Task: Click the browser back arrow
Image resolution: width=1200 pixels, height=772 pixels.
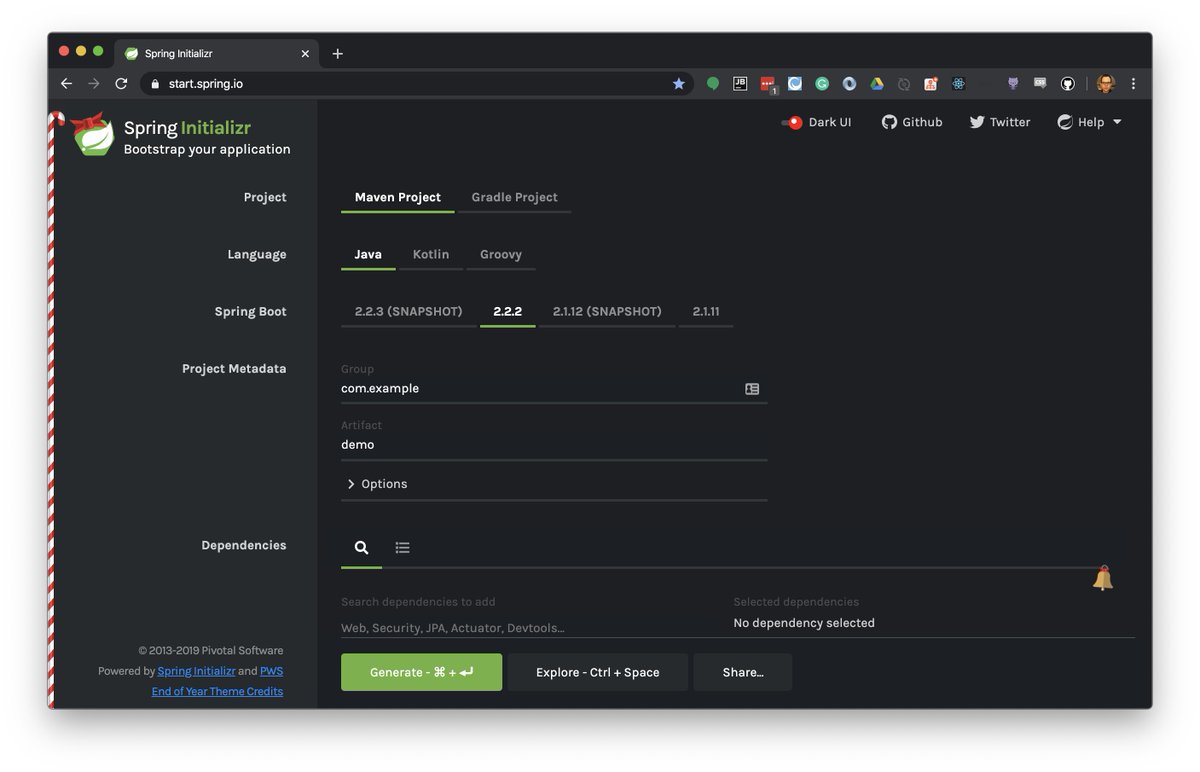Action: pyautogui.click(x=66, y=84)
